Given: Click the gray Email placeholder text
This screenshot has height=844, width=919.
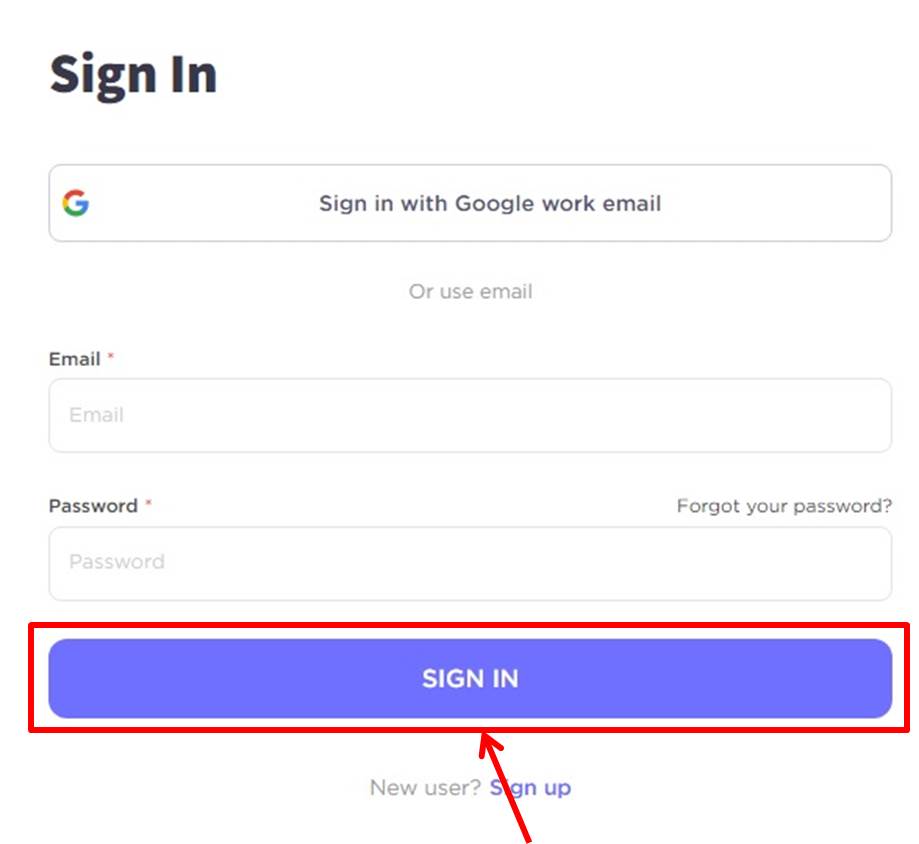Looking at the screenshot, I should [96, 415].
